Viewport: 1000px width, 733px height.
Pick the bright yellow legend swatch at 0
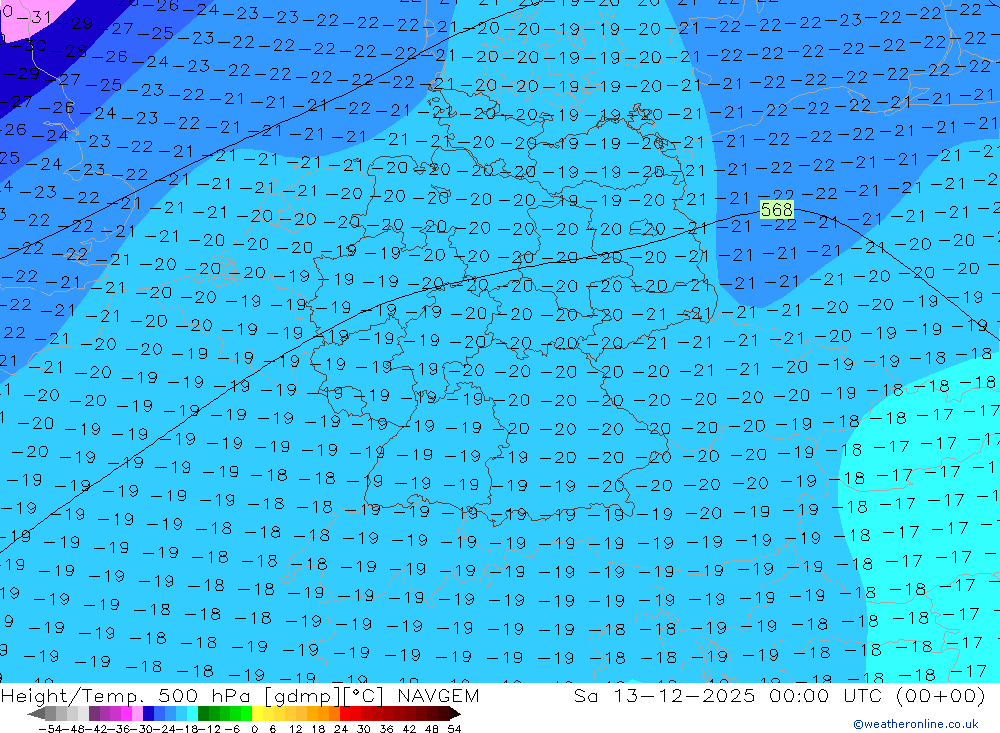pyautogui.click(x=258, y=714)
